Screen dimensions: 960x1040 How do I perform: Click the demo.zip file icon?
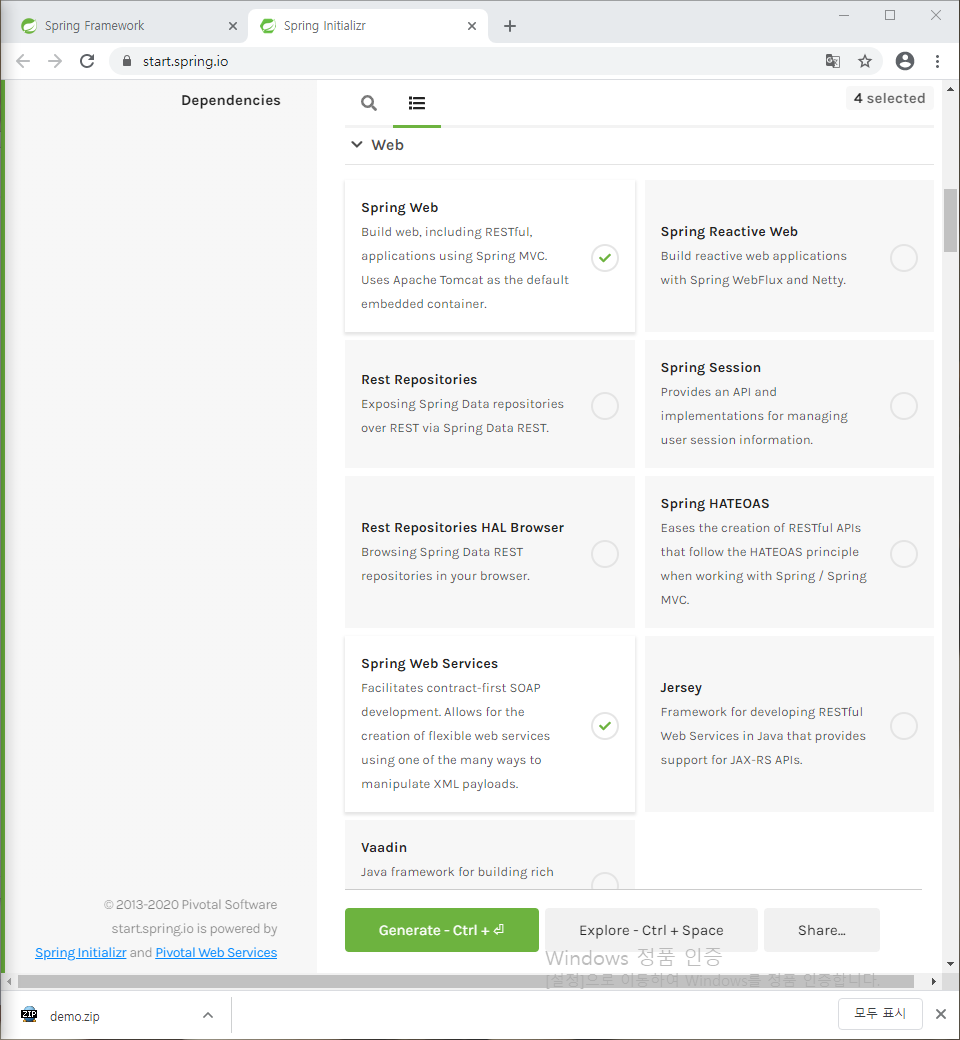29,1014
